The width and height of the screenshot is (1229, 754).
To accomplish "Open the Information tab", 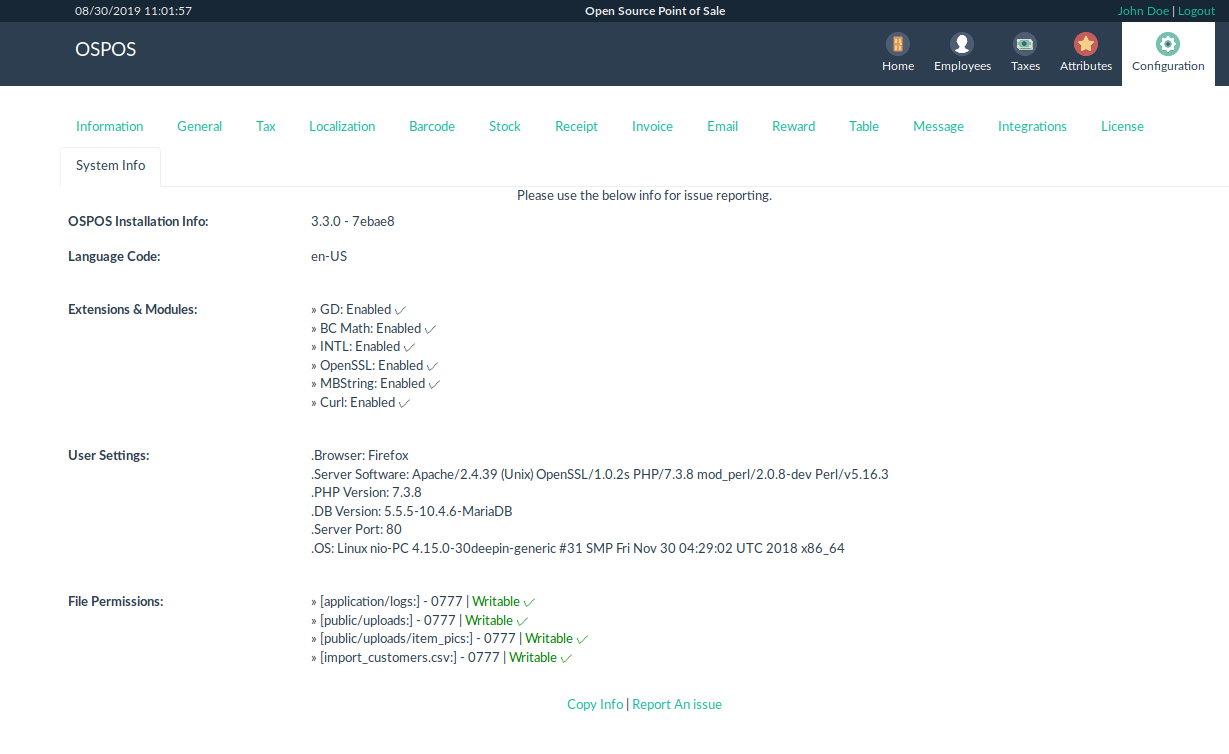I will [109, 126].
